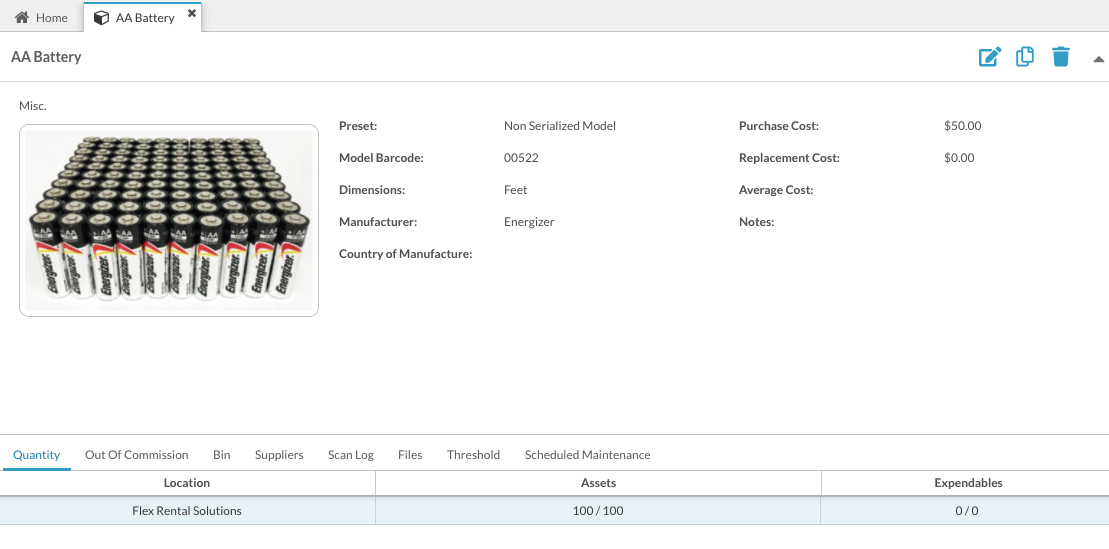Click the Notes label
Image resolution: width=1109 pixels, height=549 pixels.
tap(757, 222)
